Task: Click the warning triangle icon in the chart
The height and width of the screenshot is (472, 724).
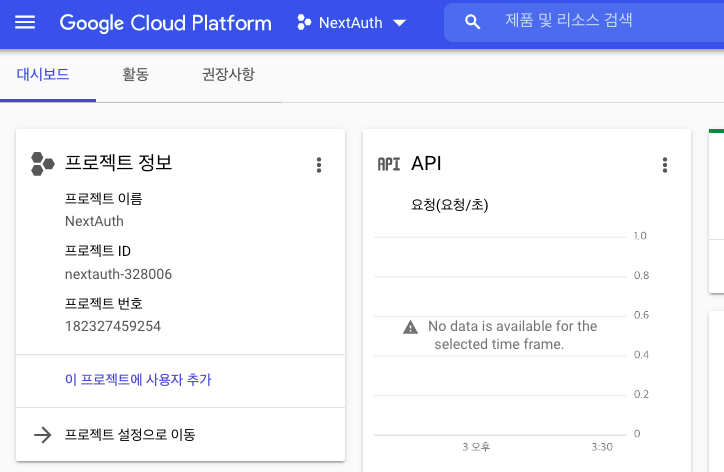Action: 410,327
